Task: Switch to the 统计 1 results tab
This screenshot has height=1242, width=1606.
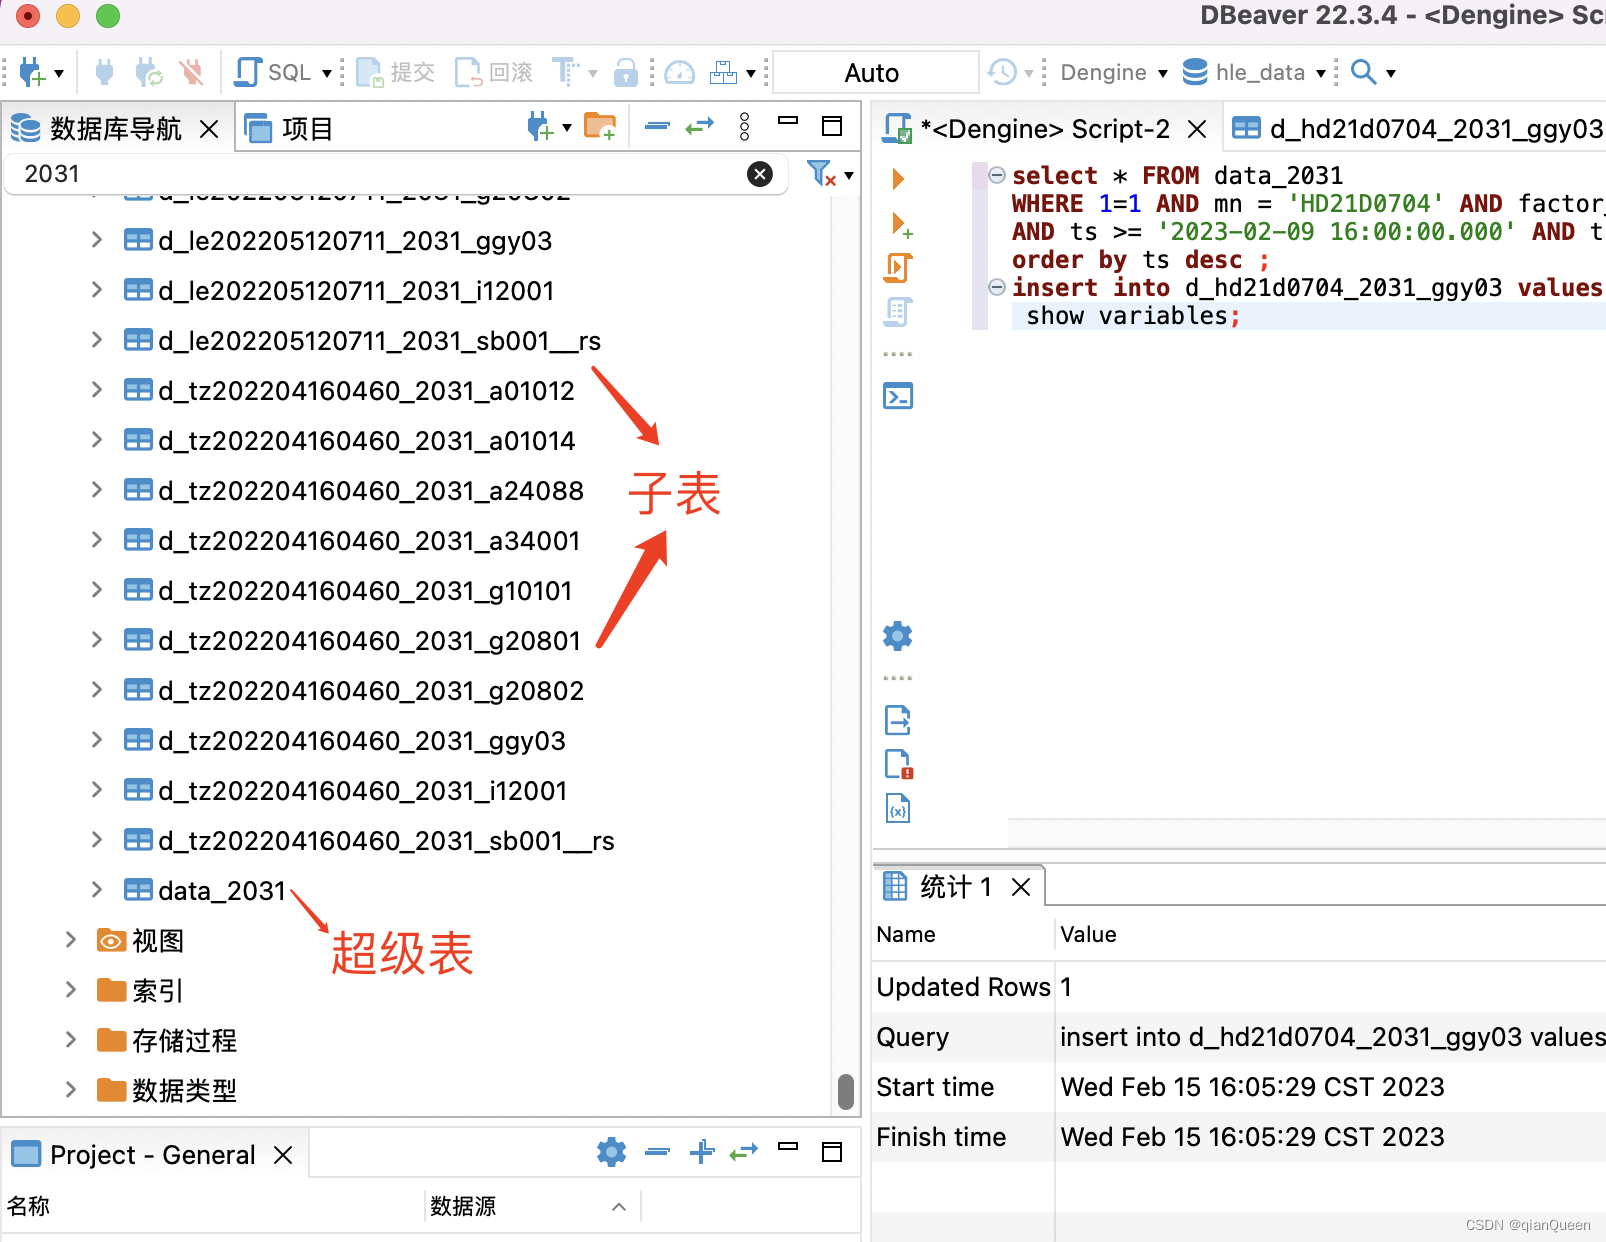Action: click(940, 887)
